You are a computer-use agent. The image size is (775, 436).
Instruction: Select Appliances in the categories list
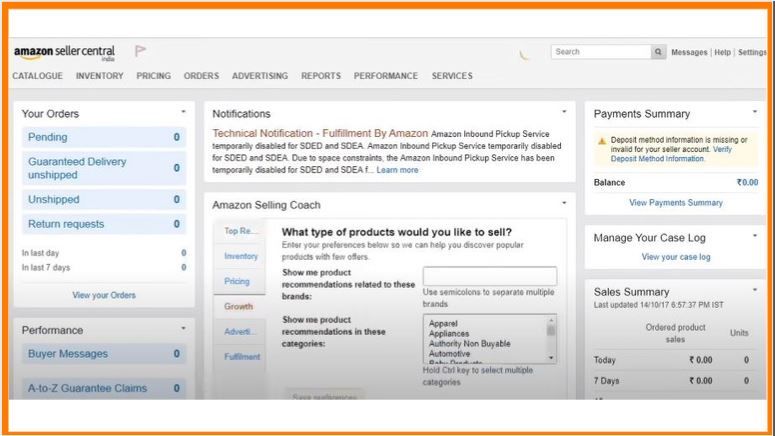click(451, 334)
